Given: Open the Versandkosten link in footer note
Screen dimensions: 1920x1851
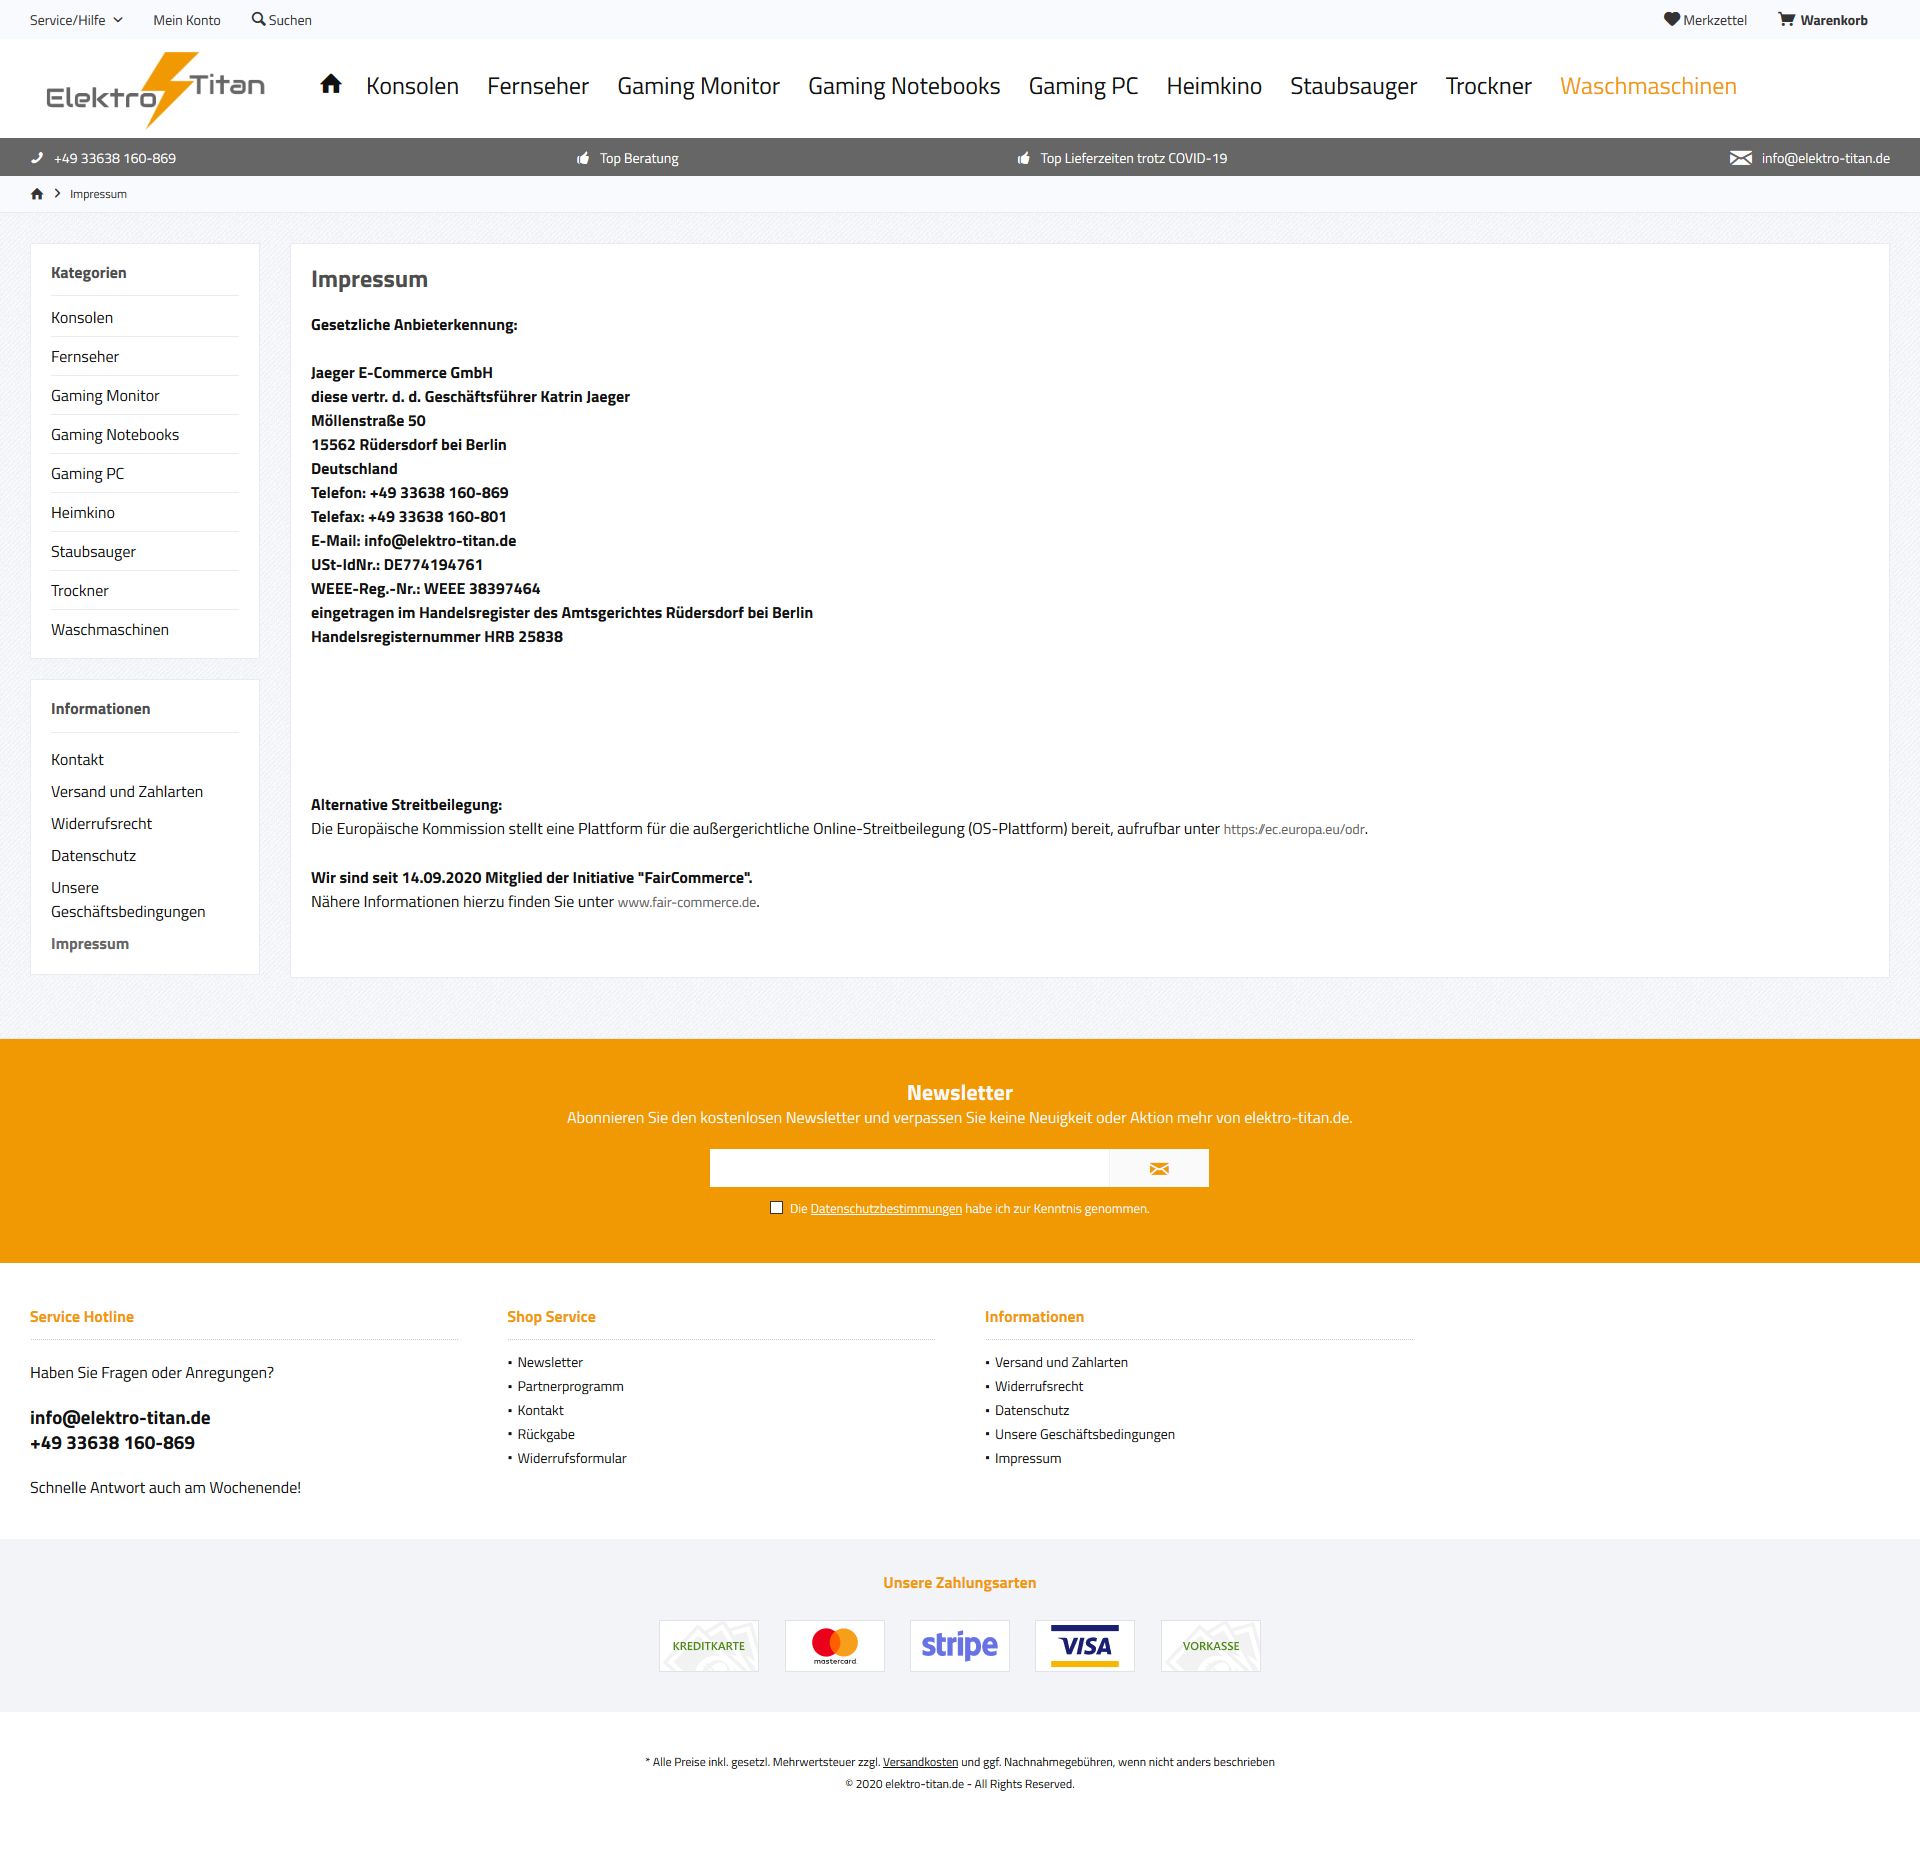Looking at the screenshot, I should [920, 1762].
